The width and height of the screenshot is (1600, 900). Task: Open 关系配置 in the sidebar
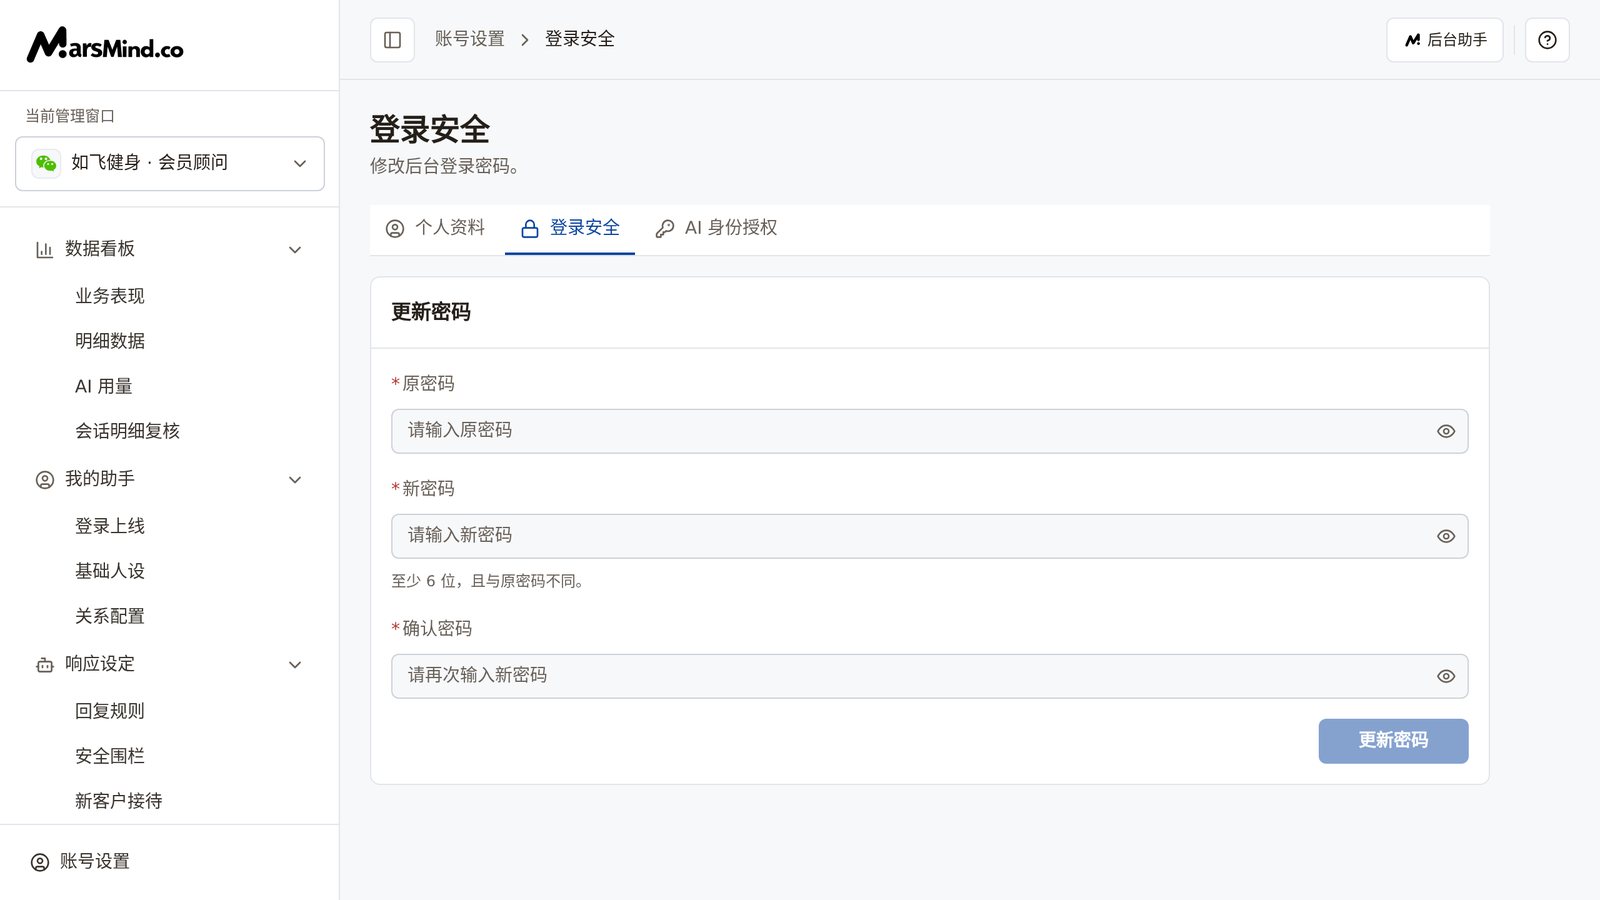click(110, 616)
